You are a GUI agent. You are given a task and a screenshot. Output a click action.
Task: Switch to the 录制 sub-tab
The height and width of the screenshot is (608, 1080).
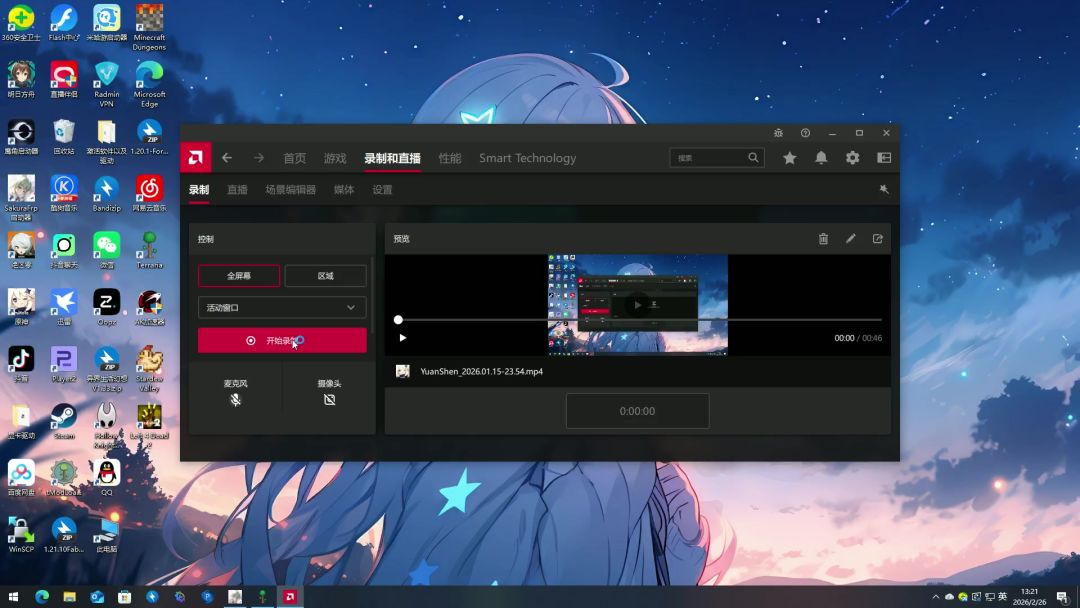[x=199, y=189]
